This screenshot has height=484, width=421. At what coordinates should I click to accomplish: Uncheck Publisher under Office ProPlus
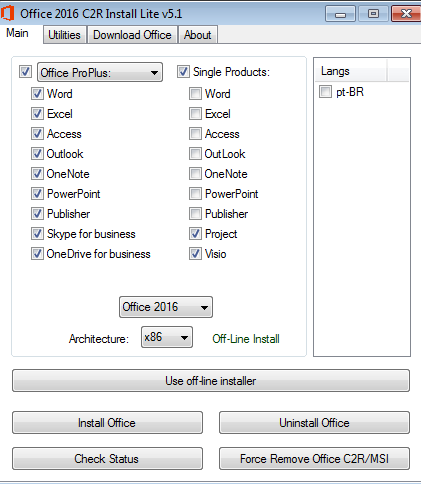(37, 214)
